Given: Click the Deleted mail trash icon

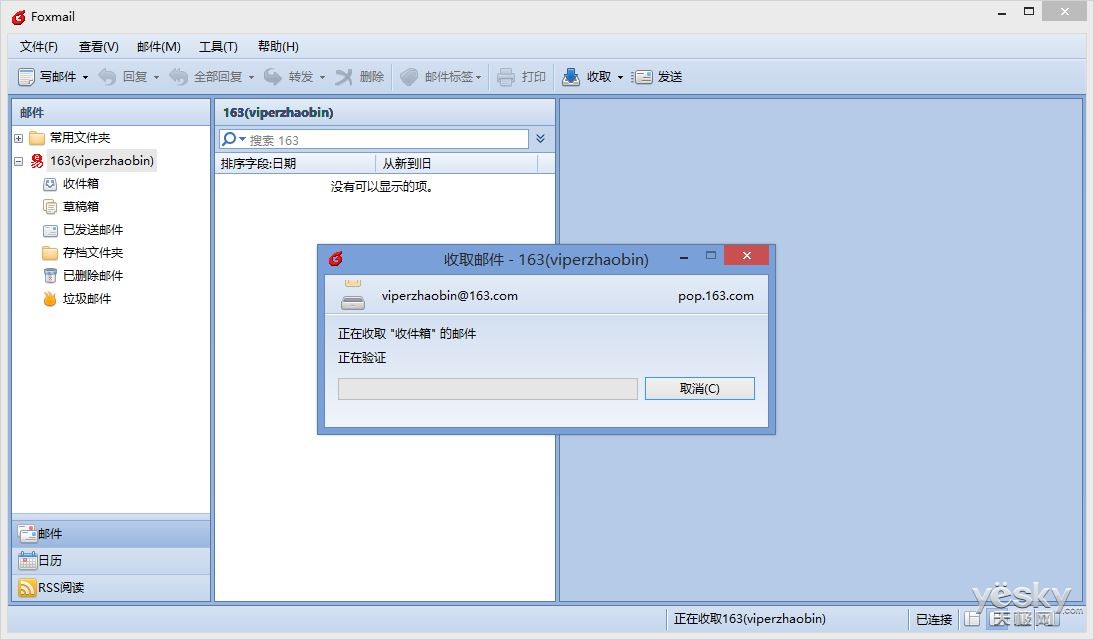Looking at the screenshot, I should (x=50, y=276).
